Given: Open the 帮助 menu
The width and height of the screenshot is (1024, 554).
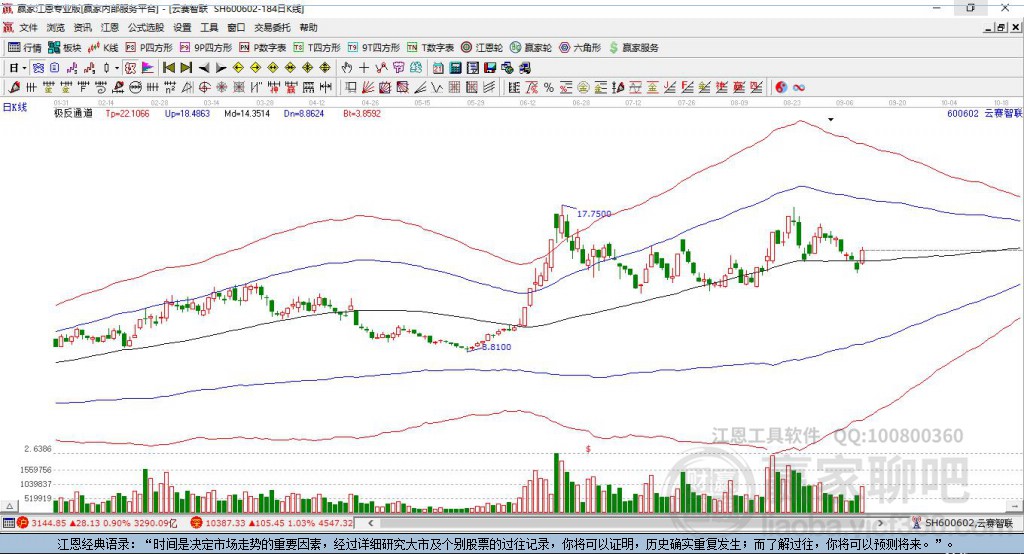Looking at the screenshot, I should [308, 27].
